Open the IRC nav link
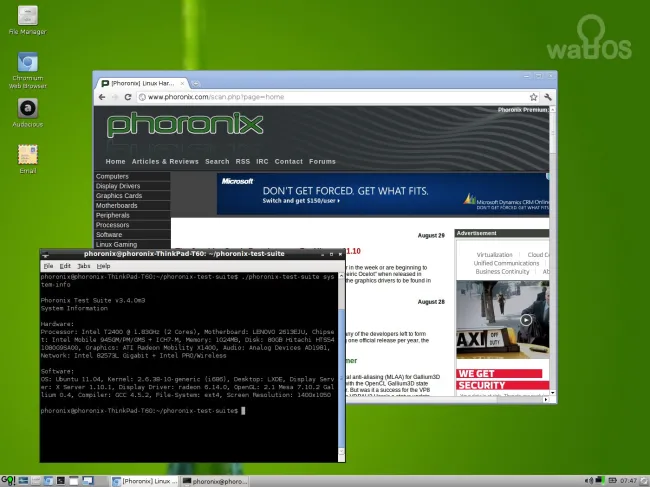The image size is (650, 487). click(262, 162)
